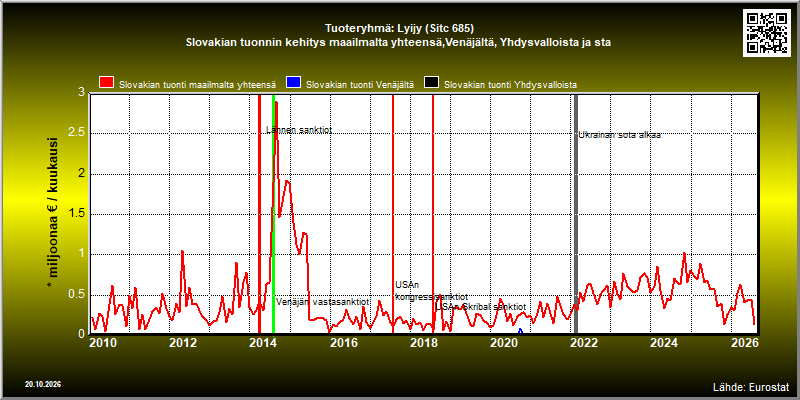Click the small blue Russia import spike near 2020

point(520,331)
